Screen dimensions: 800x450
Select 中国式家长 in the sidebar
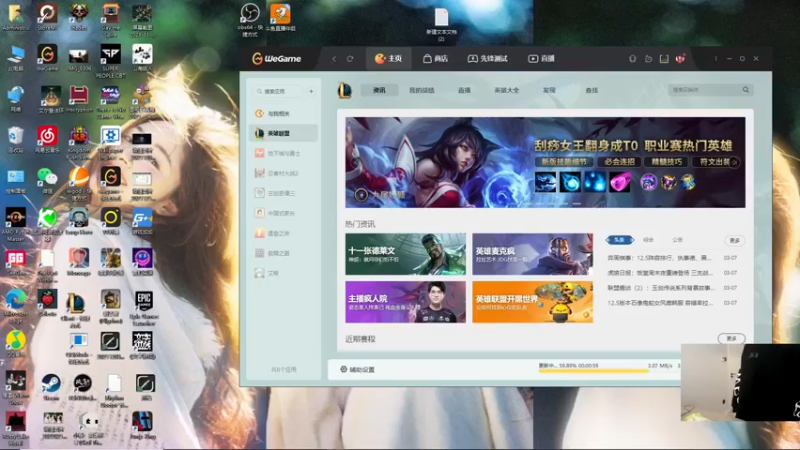point(284,213)
